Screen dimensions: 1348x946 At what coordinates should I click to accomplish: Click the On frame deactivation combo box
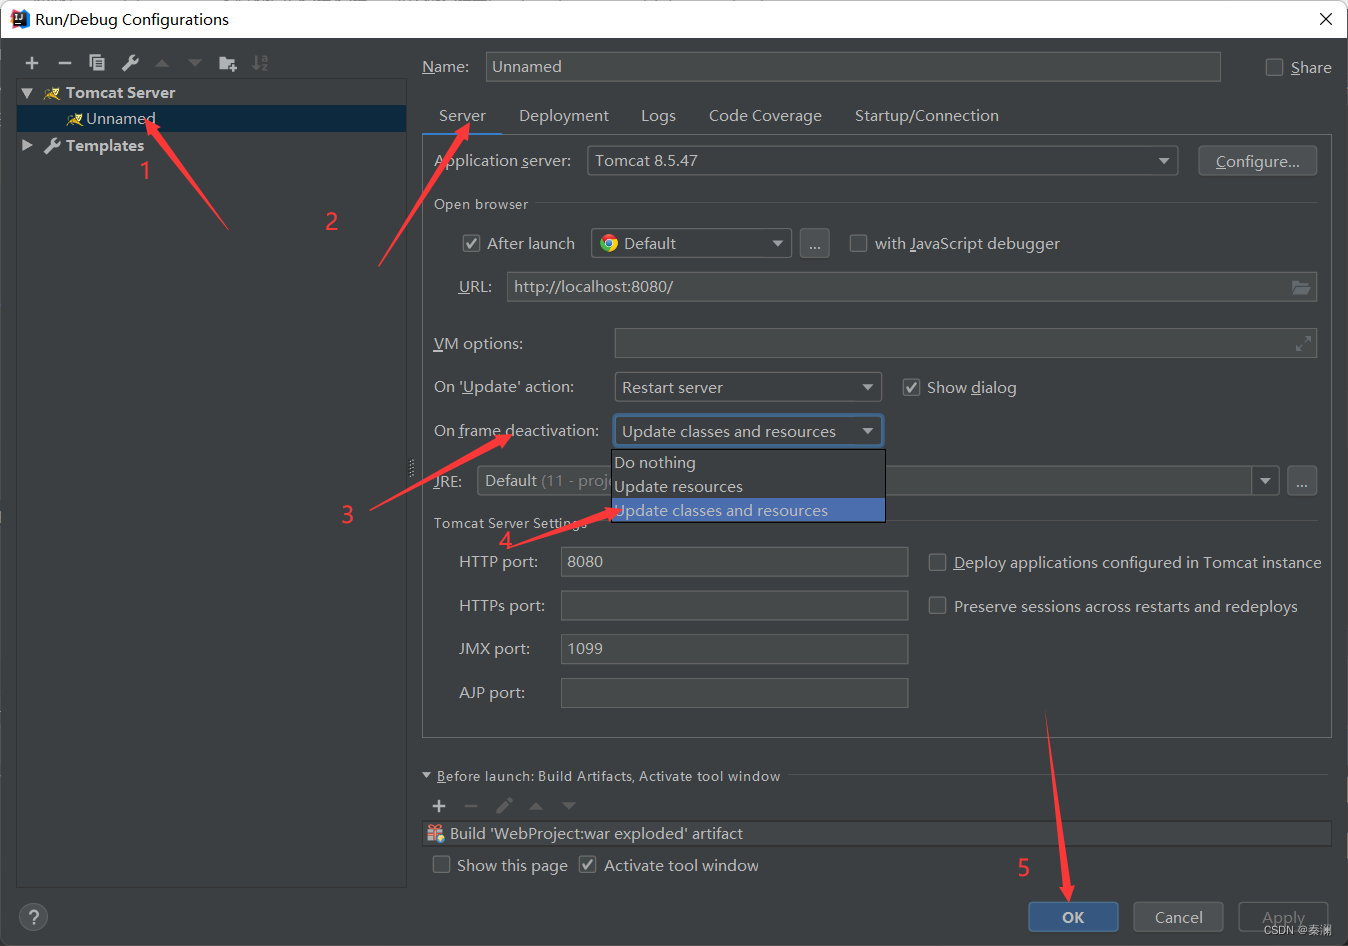748,431
